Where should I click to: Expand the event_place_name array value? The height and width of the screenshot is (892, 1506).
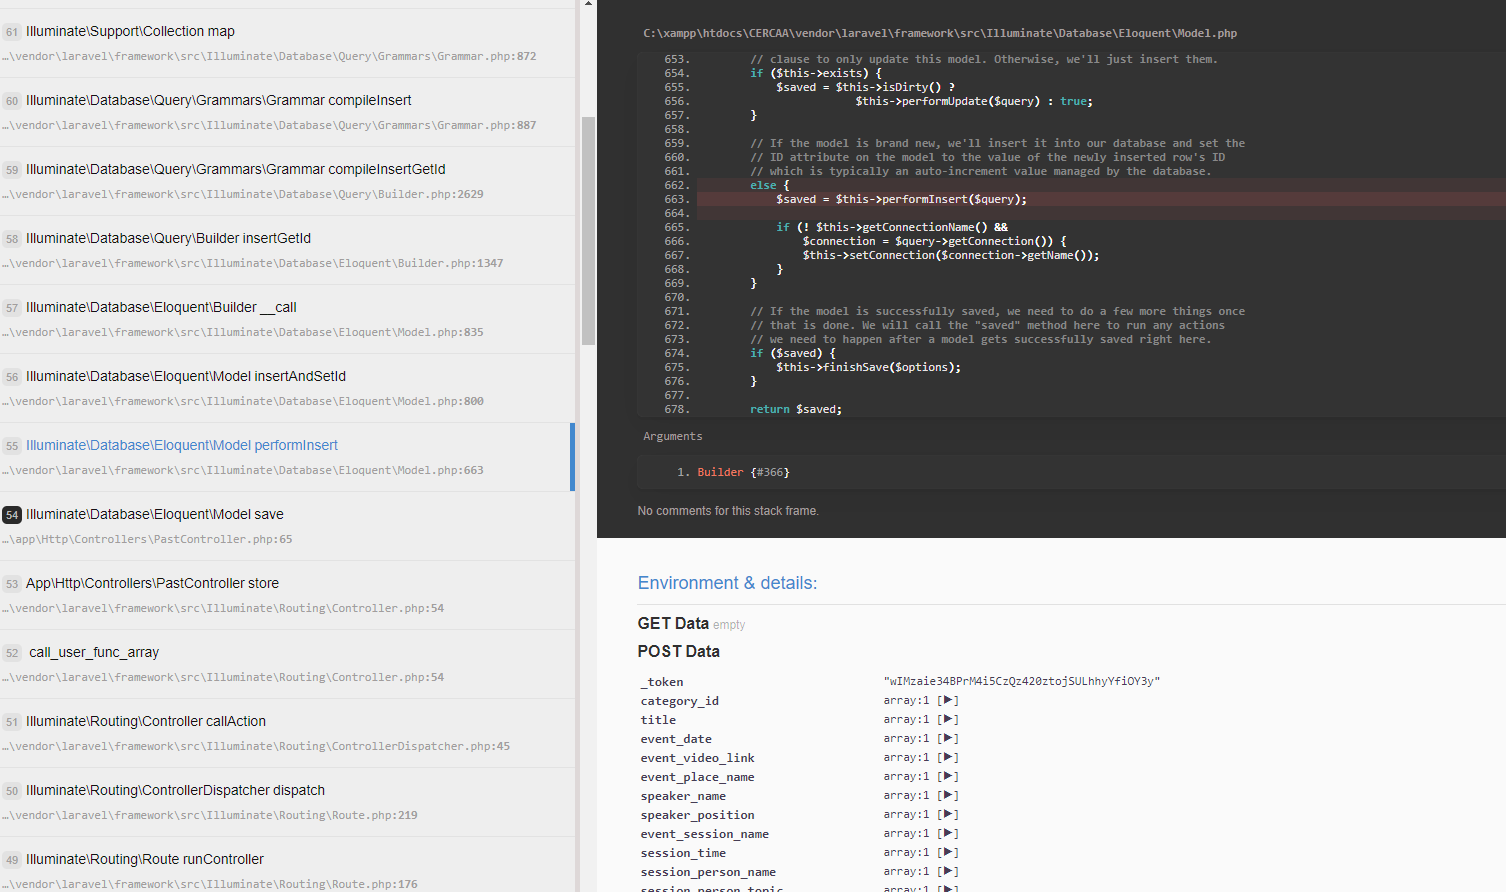point(949,777)
